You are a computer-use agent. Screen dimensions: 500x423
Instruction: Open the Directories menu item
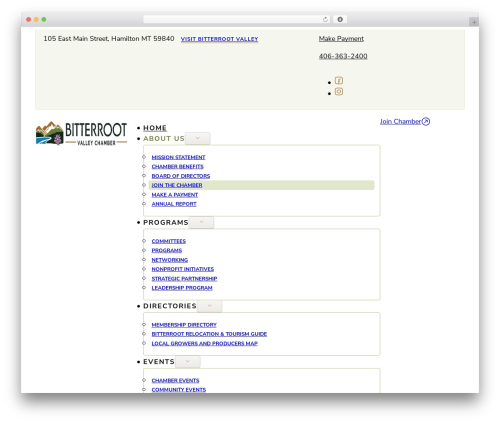(170, 306)
